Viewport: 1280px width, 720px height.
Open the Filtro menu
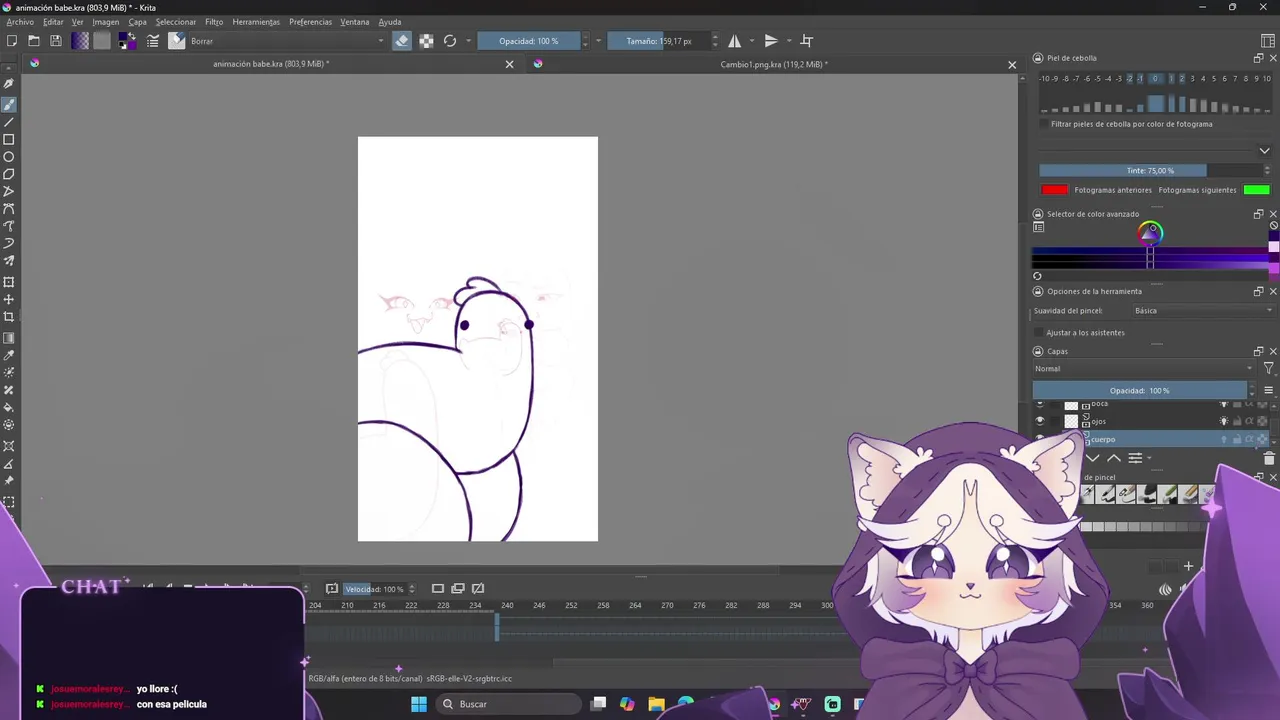pyautogui.click(x=214, y=22)
